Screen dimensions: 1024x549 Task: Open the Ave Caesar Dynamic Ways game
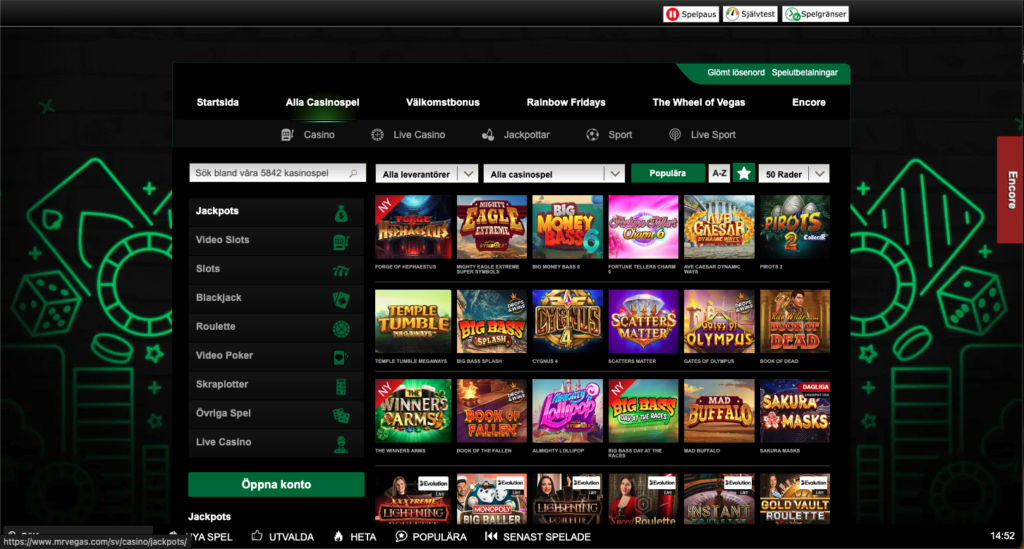pos(719,227)
